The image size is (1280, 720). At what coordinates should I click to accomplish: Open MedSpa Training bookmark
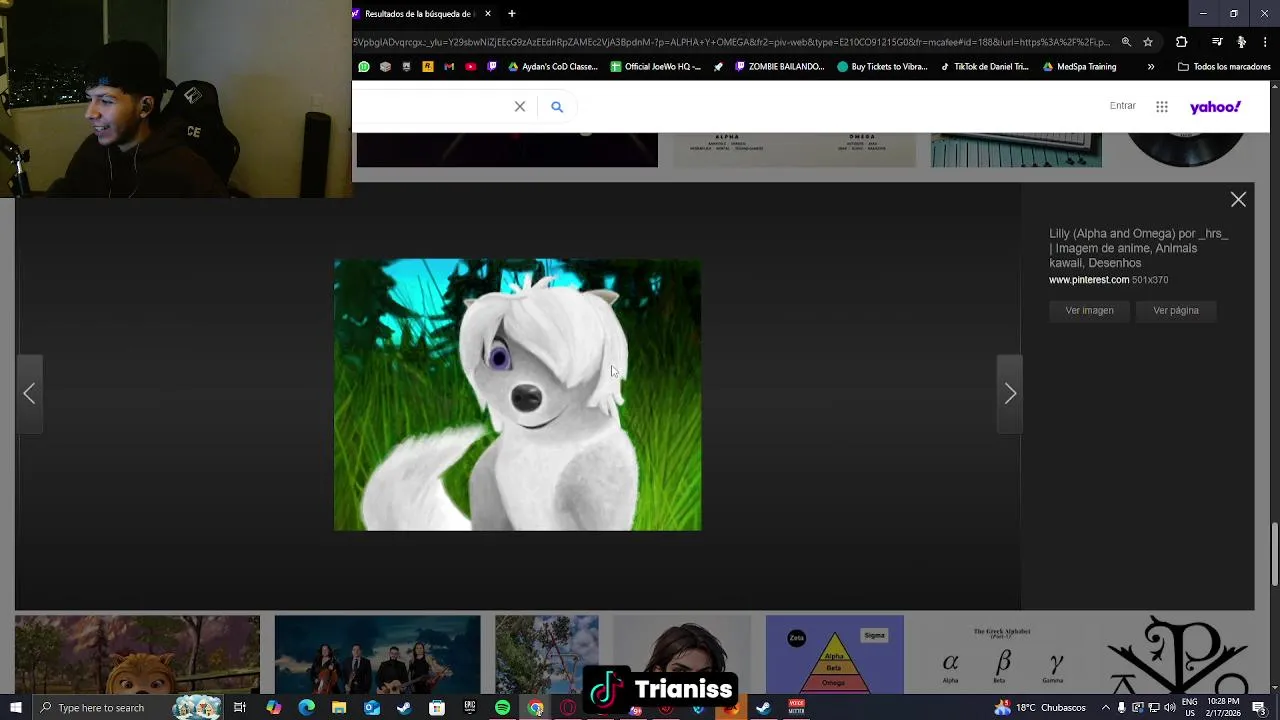click(x=1079, y=67)
